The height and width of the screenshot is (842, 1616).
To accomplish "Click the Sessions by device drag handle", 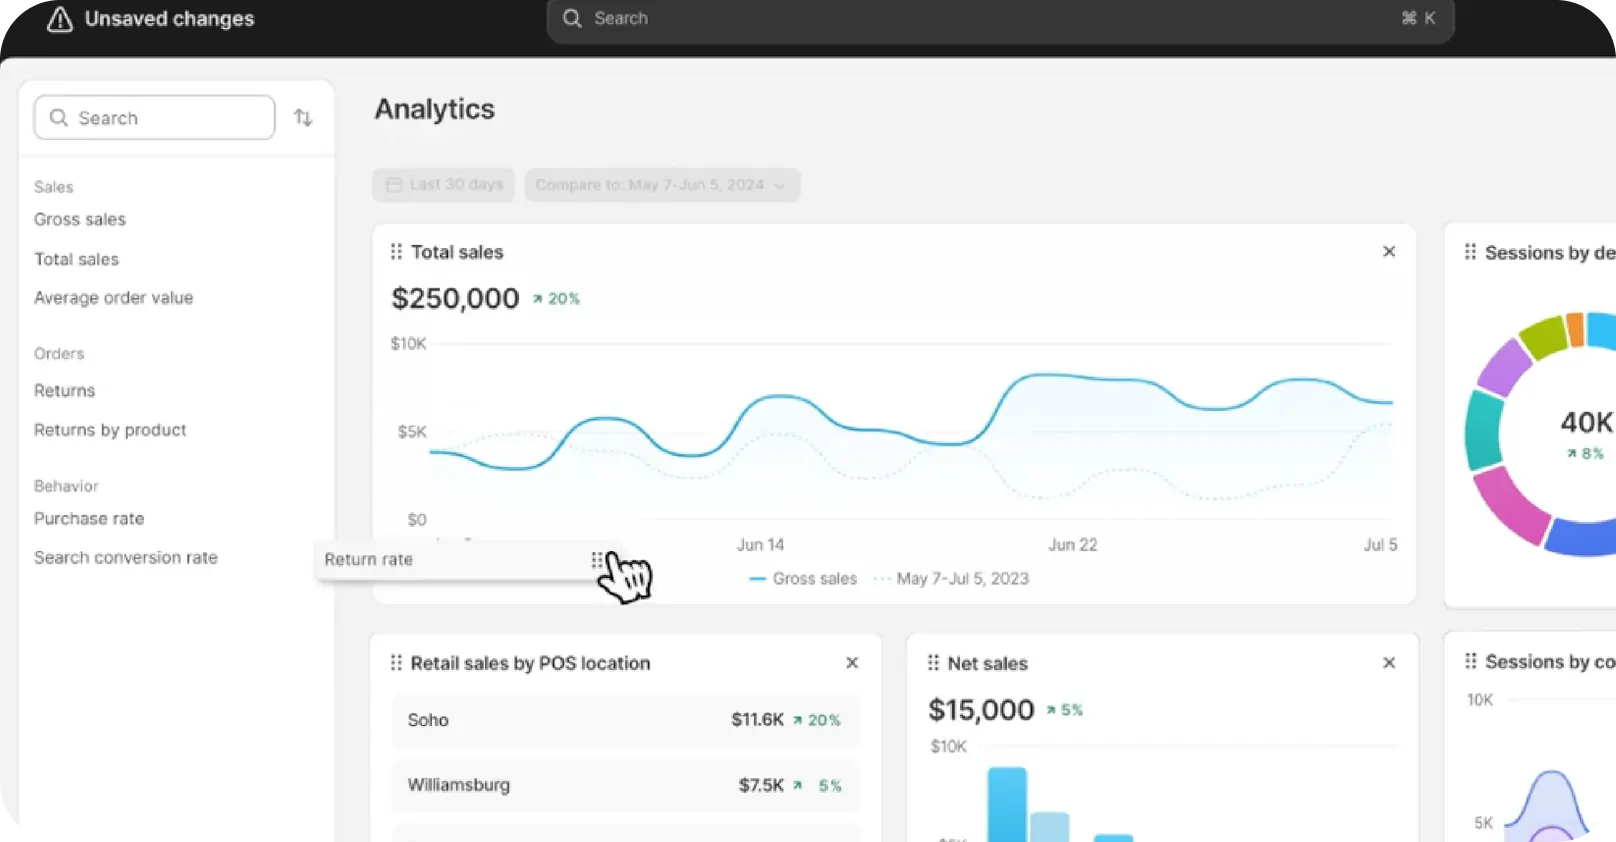I will click(x=1470, y=252).
